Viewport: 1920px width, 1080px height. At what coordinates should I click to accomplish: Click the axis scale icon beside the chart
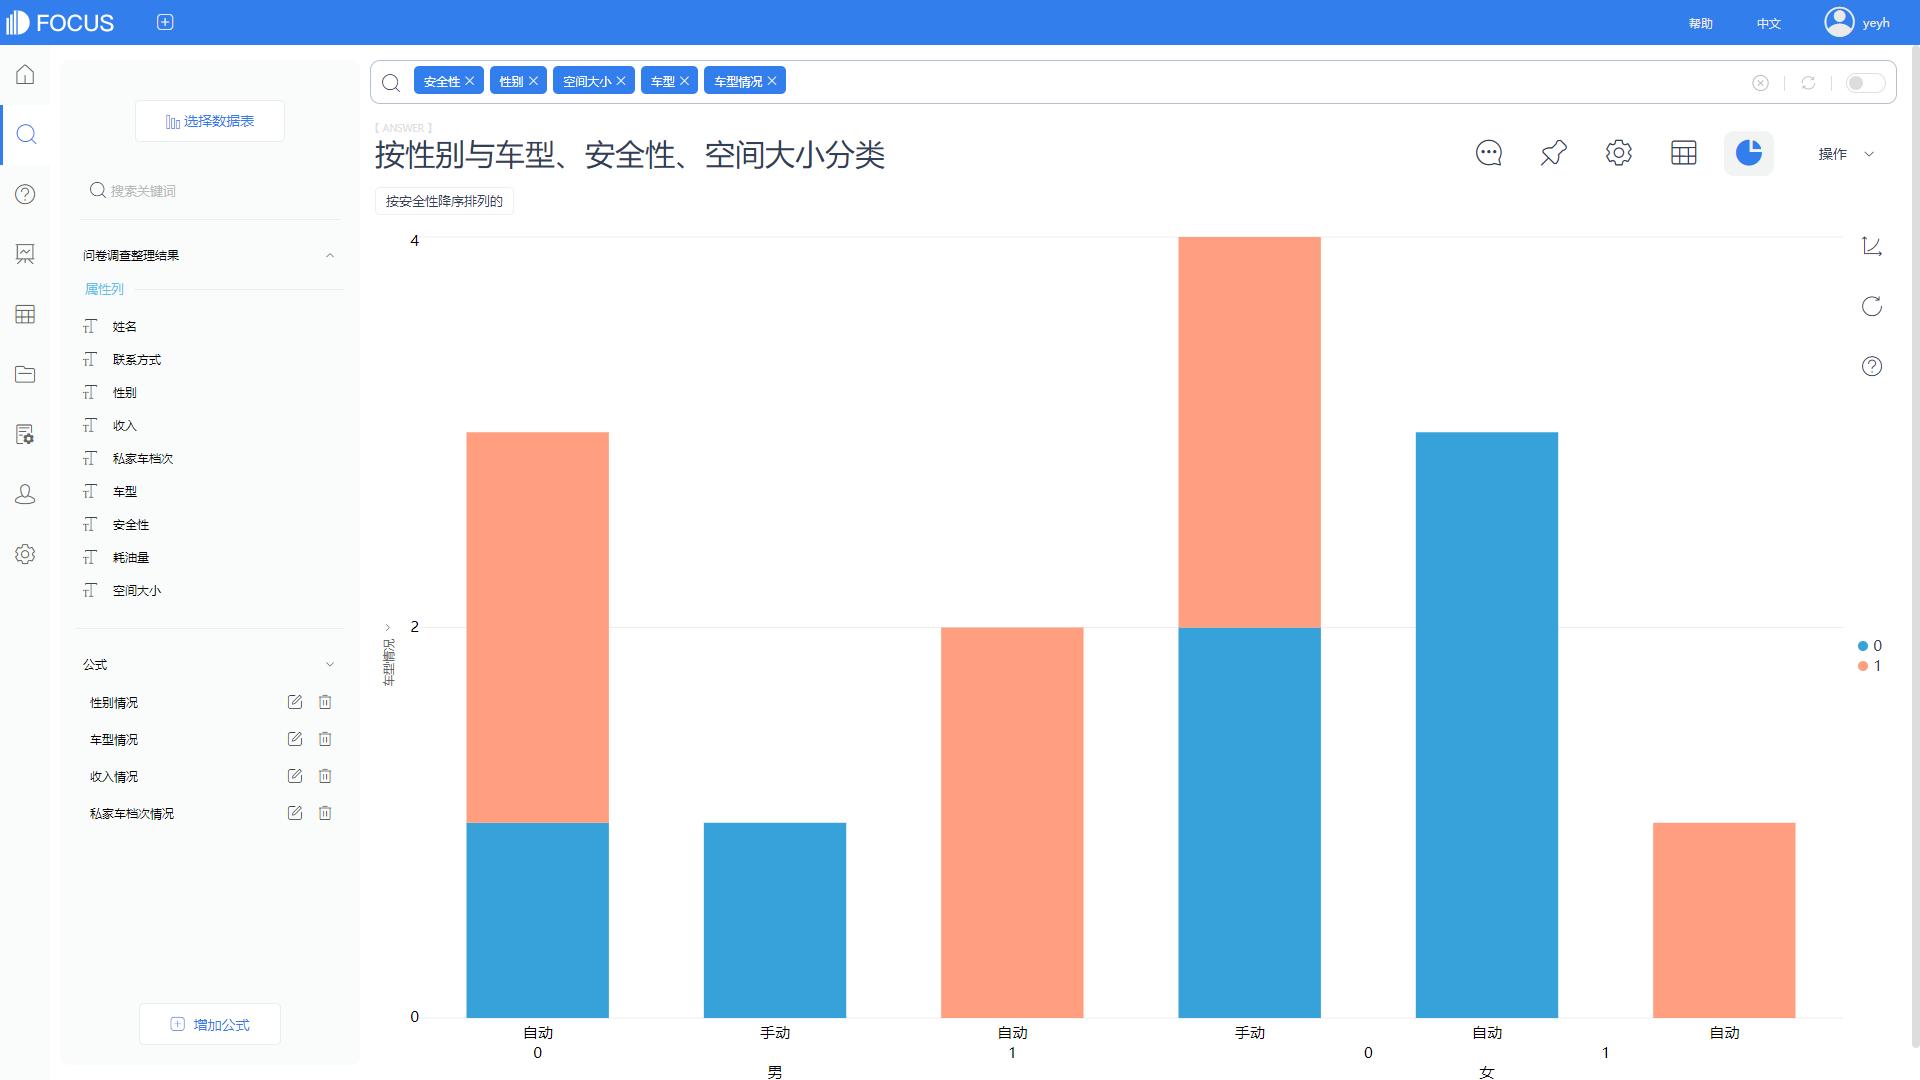(x=1871, y=246)
